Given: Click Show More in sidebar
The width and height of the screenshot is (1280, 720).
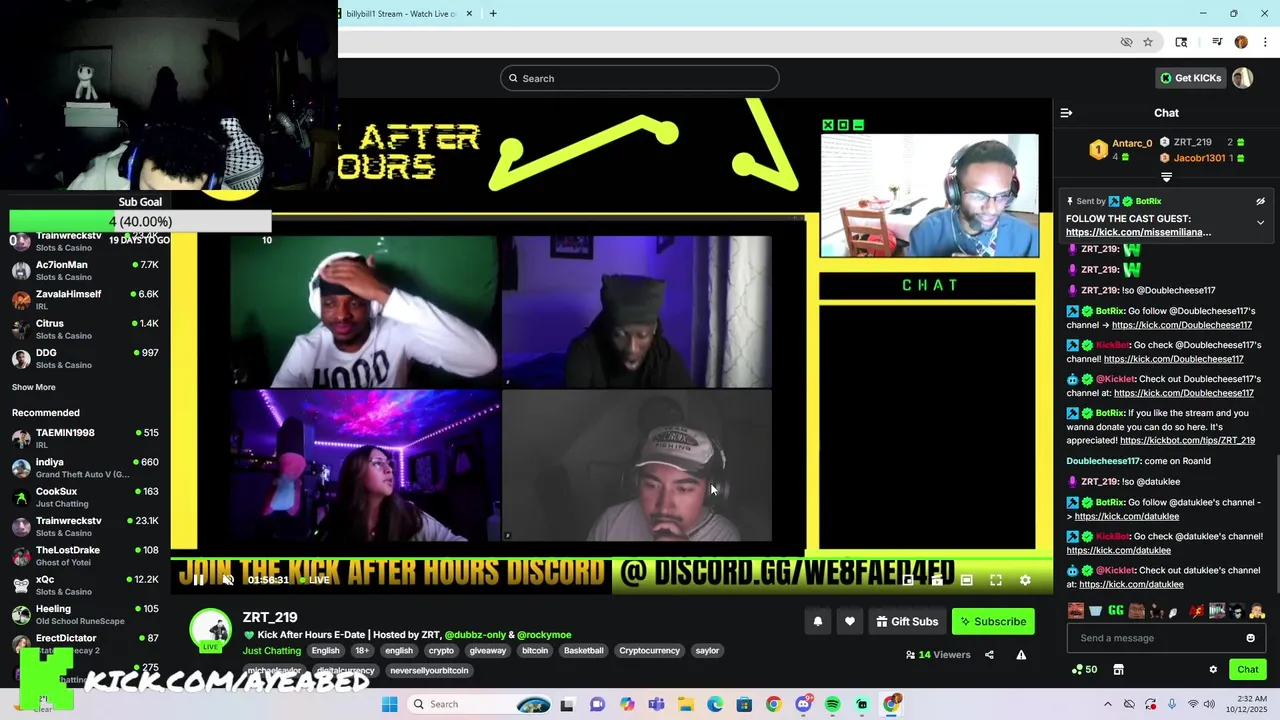Looking at the screenshot, I should pos(33,387).
